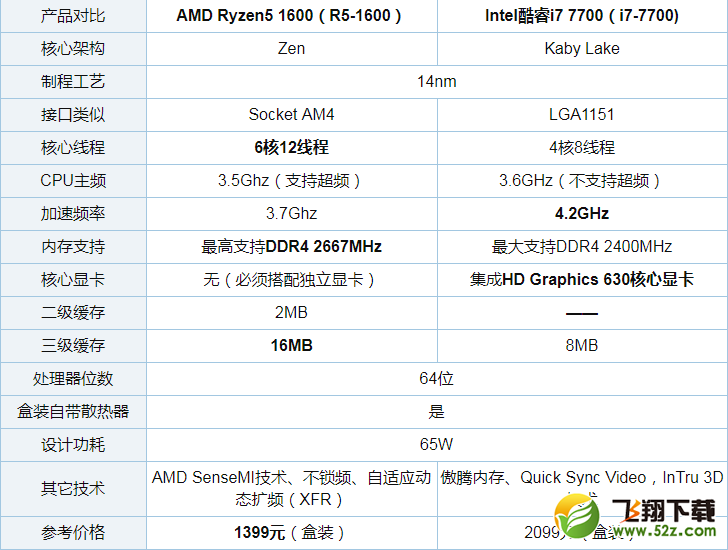Click the '设计功耗' row label
The height and width of the screenshot is (550, 728).
[73, 445]
